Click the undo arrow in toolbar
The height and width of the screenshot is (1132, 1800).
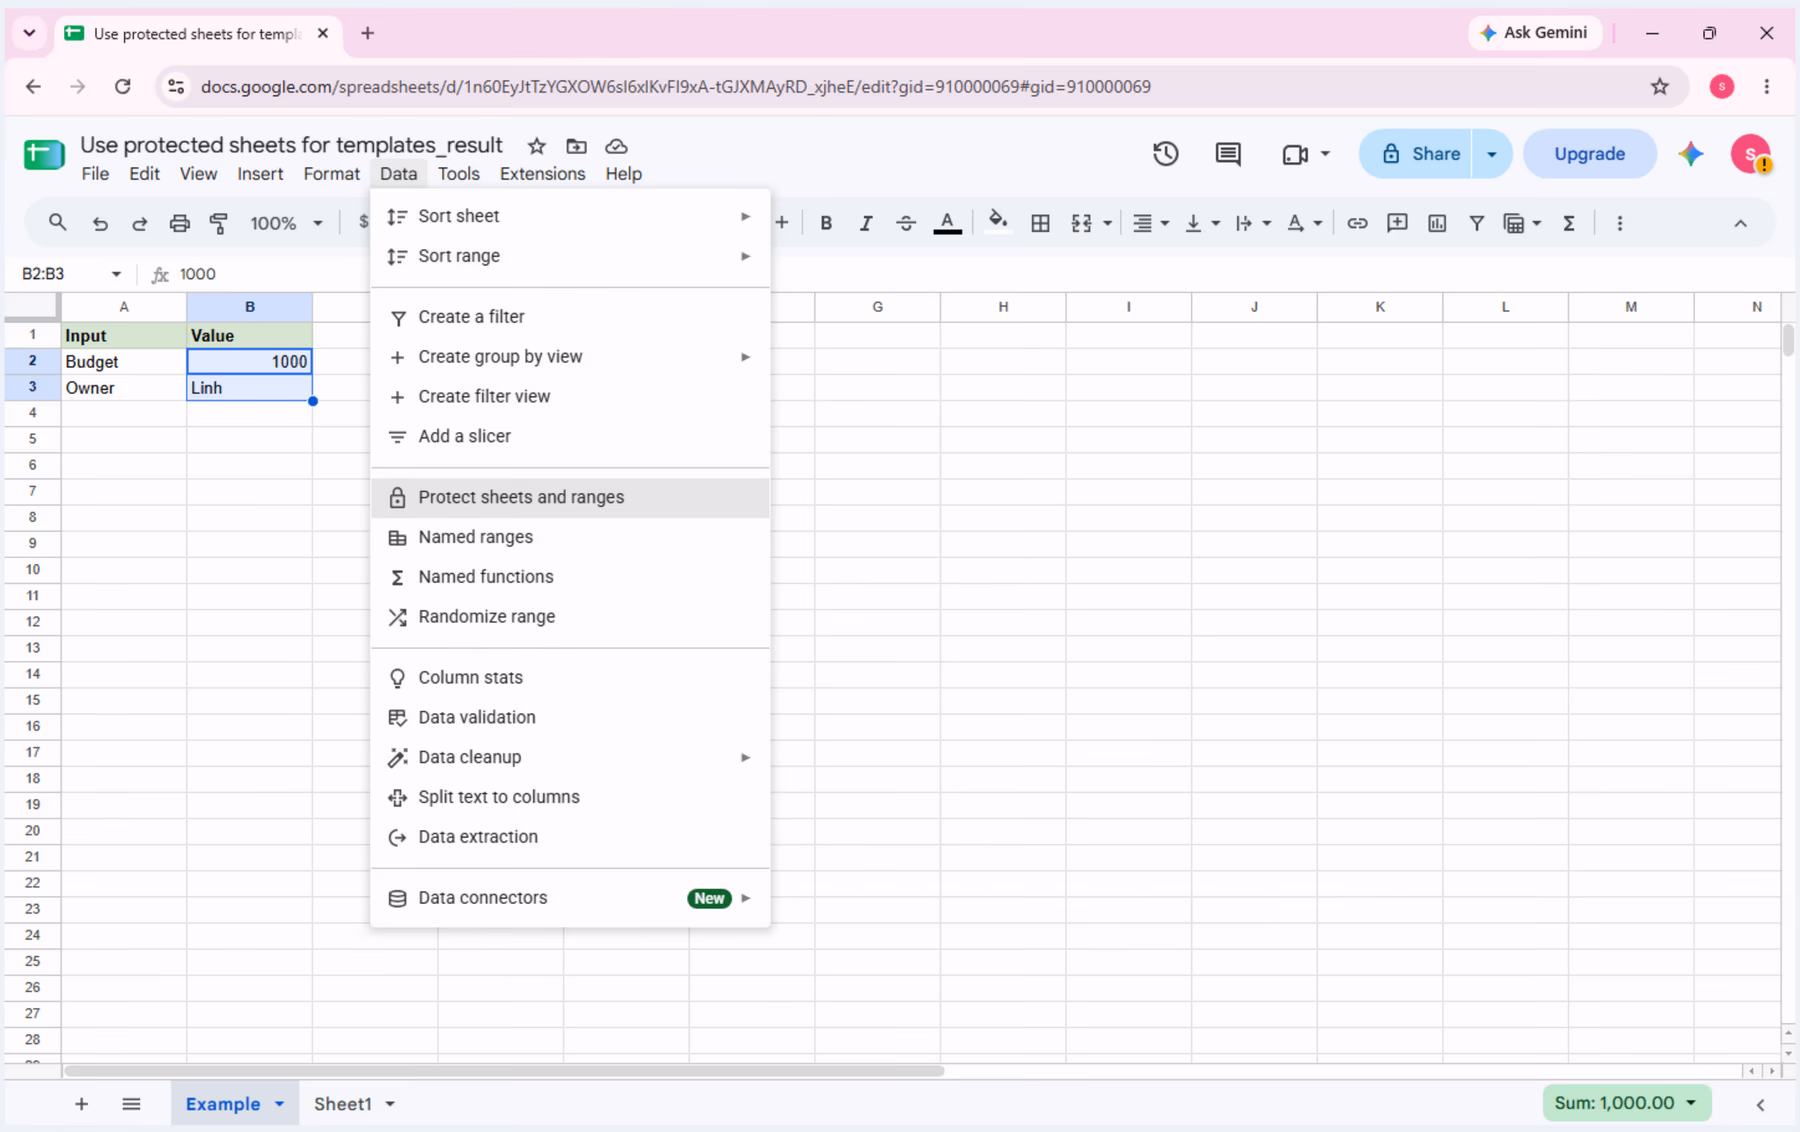point(100,223)
